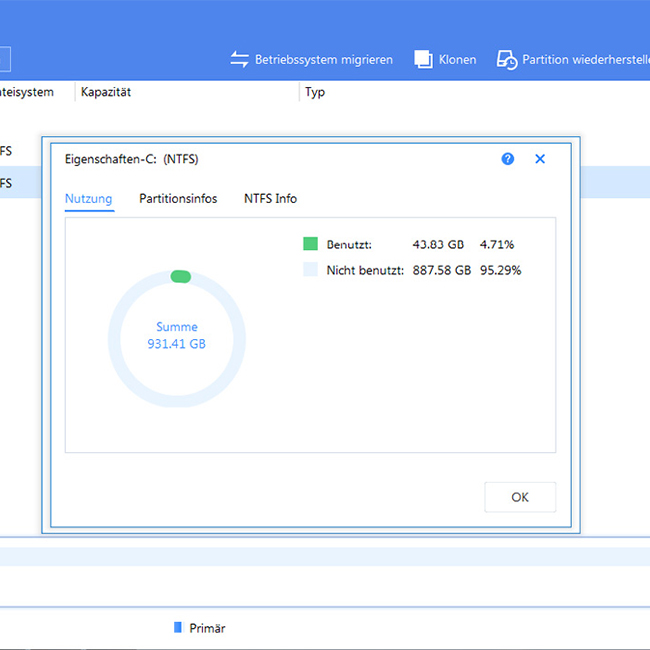This screenshot has height=650, width=650.
Task: Click the Klonen toolbar icon
Action: point(423,60)
